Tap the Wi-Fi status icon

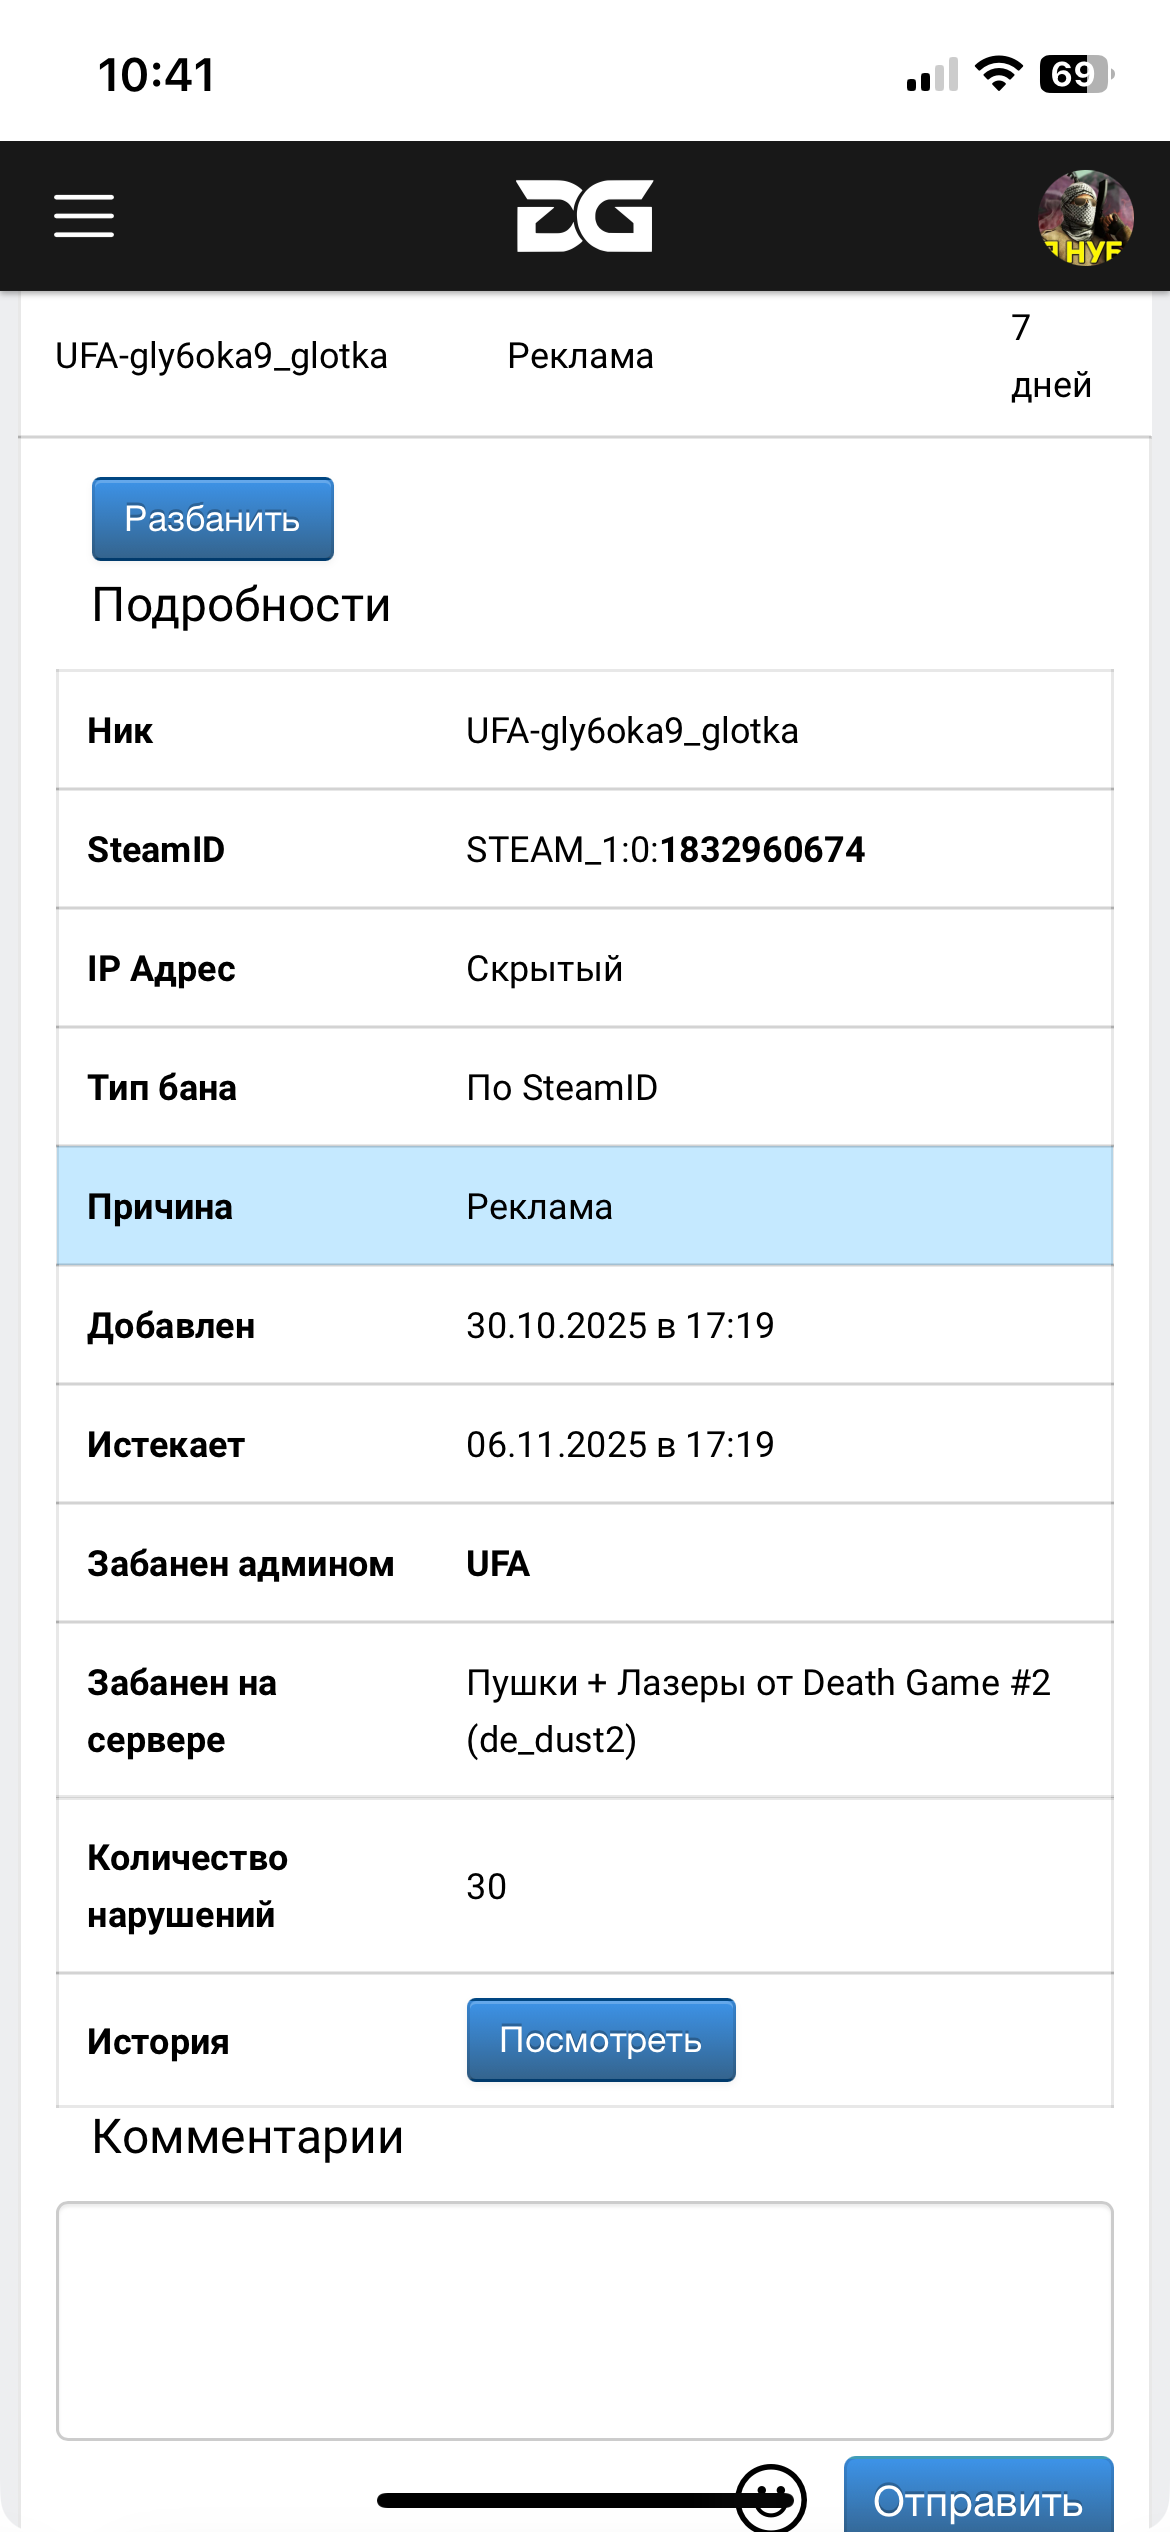(998, 74)
